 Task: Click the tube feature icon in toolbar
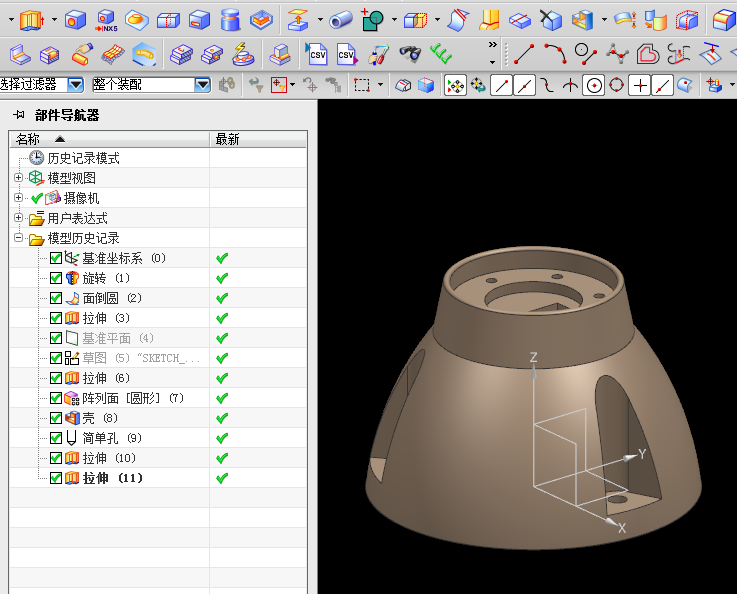pos(341,19)
